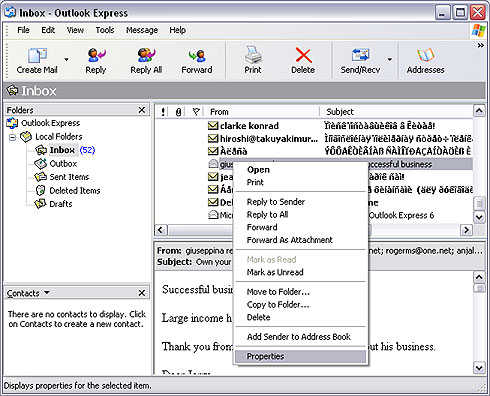This screenshot has height=396, width=490.
Task: Click the red Delete toolbar icon
Action: coord(303,55)
